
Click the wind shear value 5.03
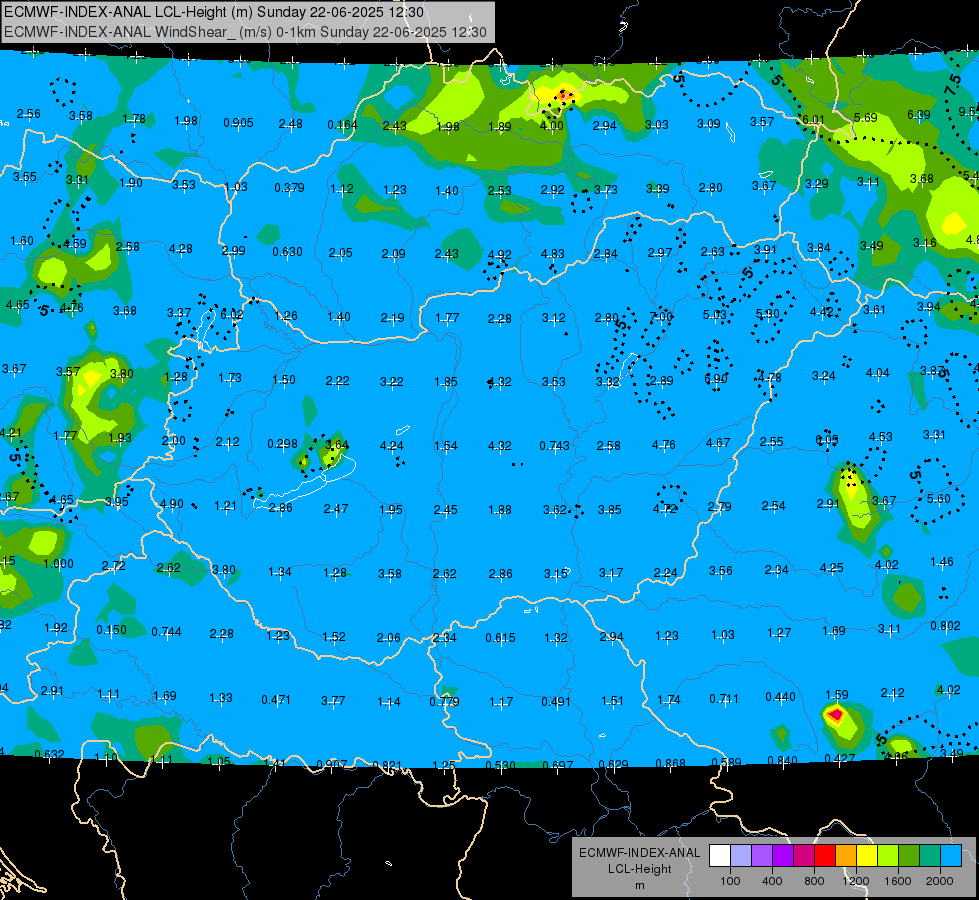pyautogui.click(x=714, y=315)
